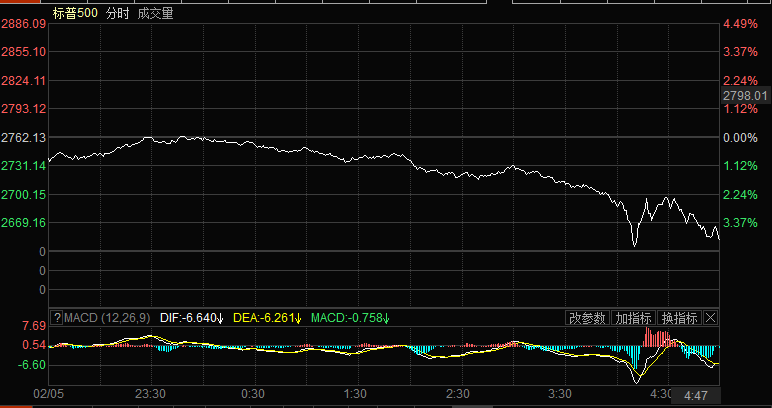Click the red 2.24% percentage label
Image resolution: width=772 pixels, height=408 pixels.
point(740,80)
